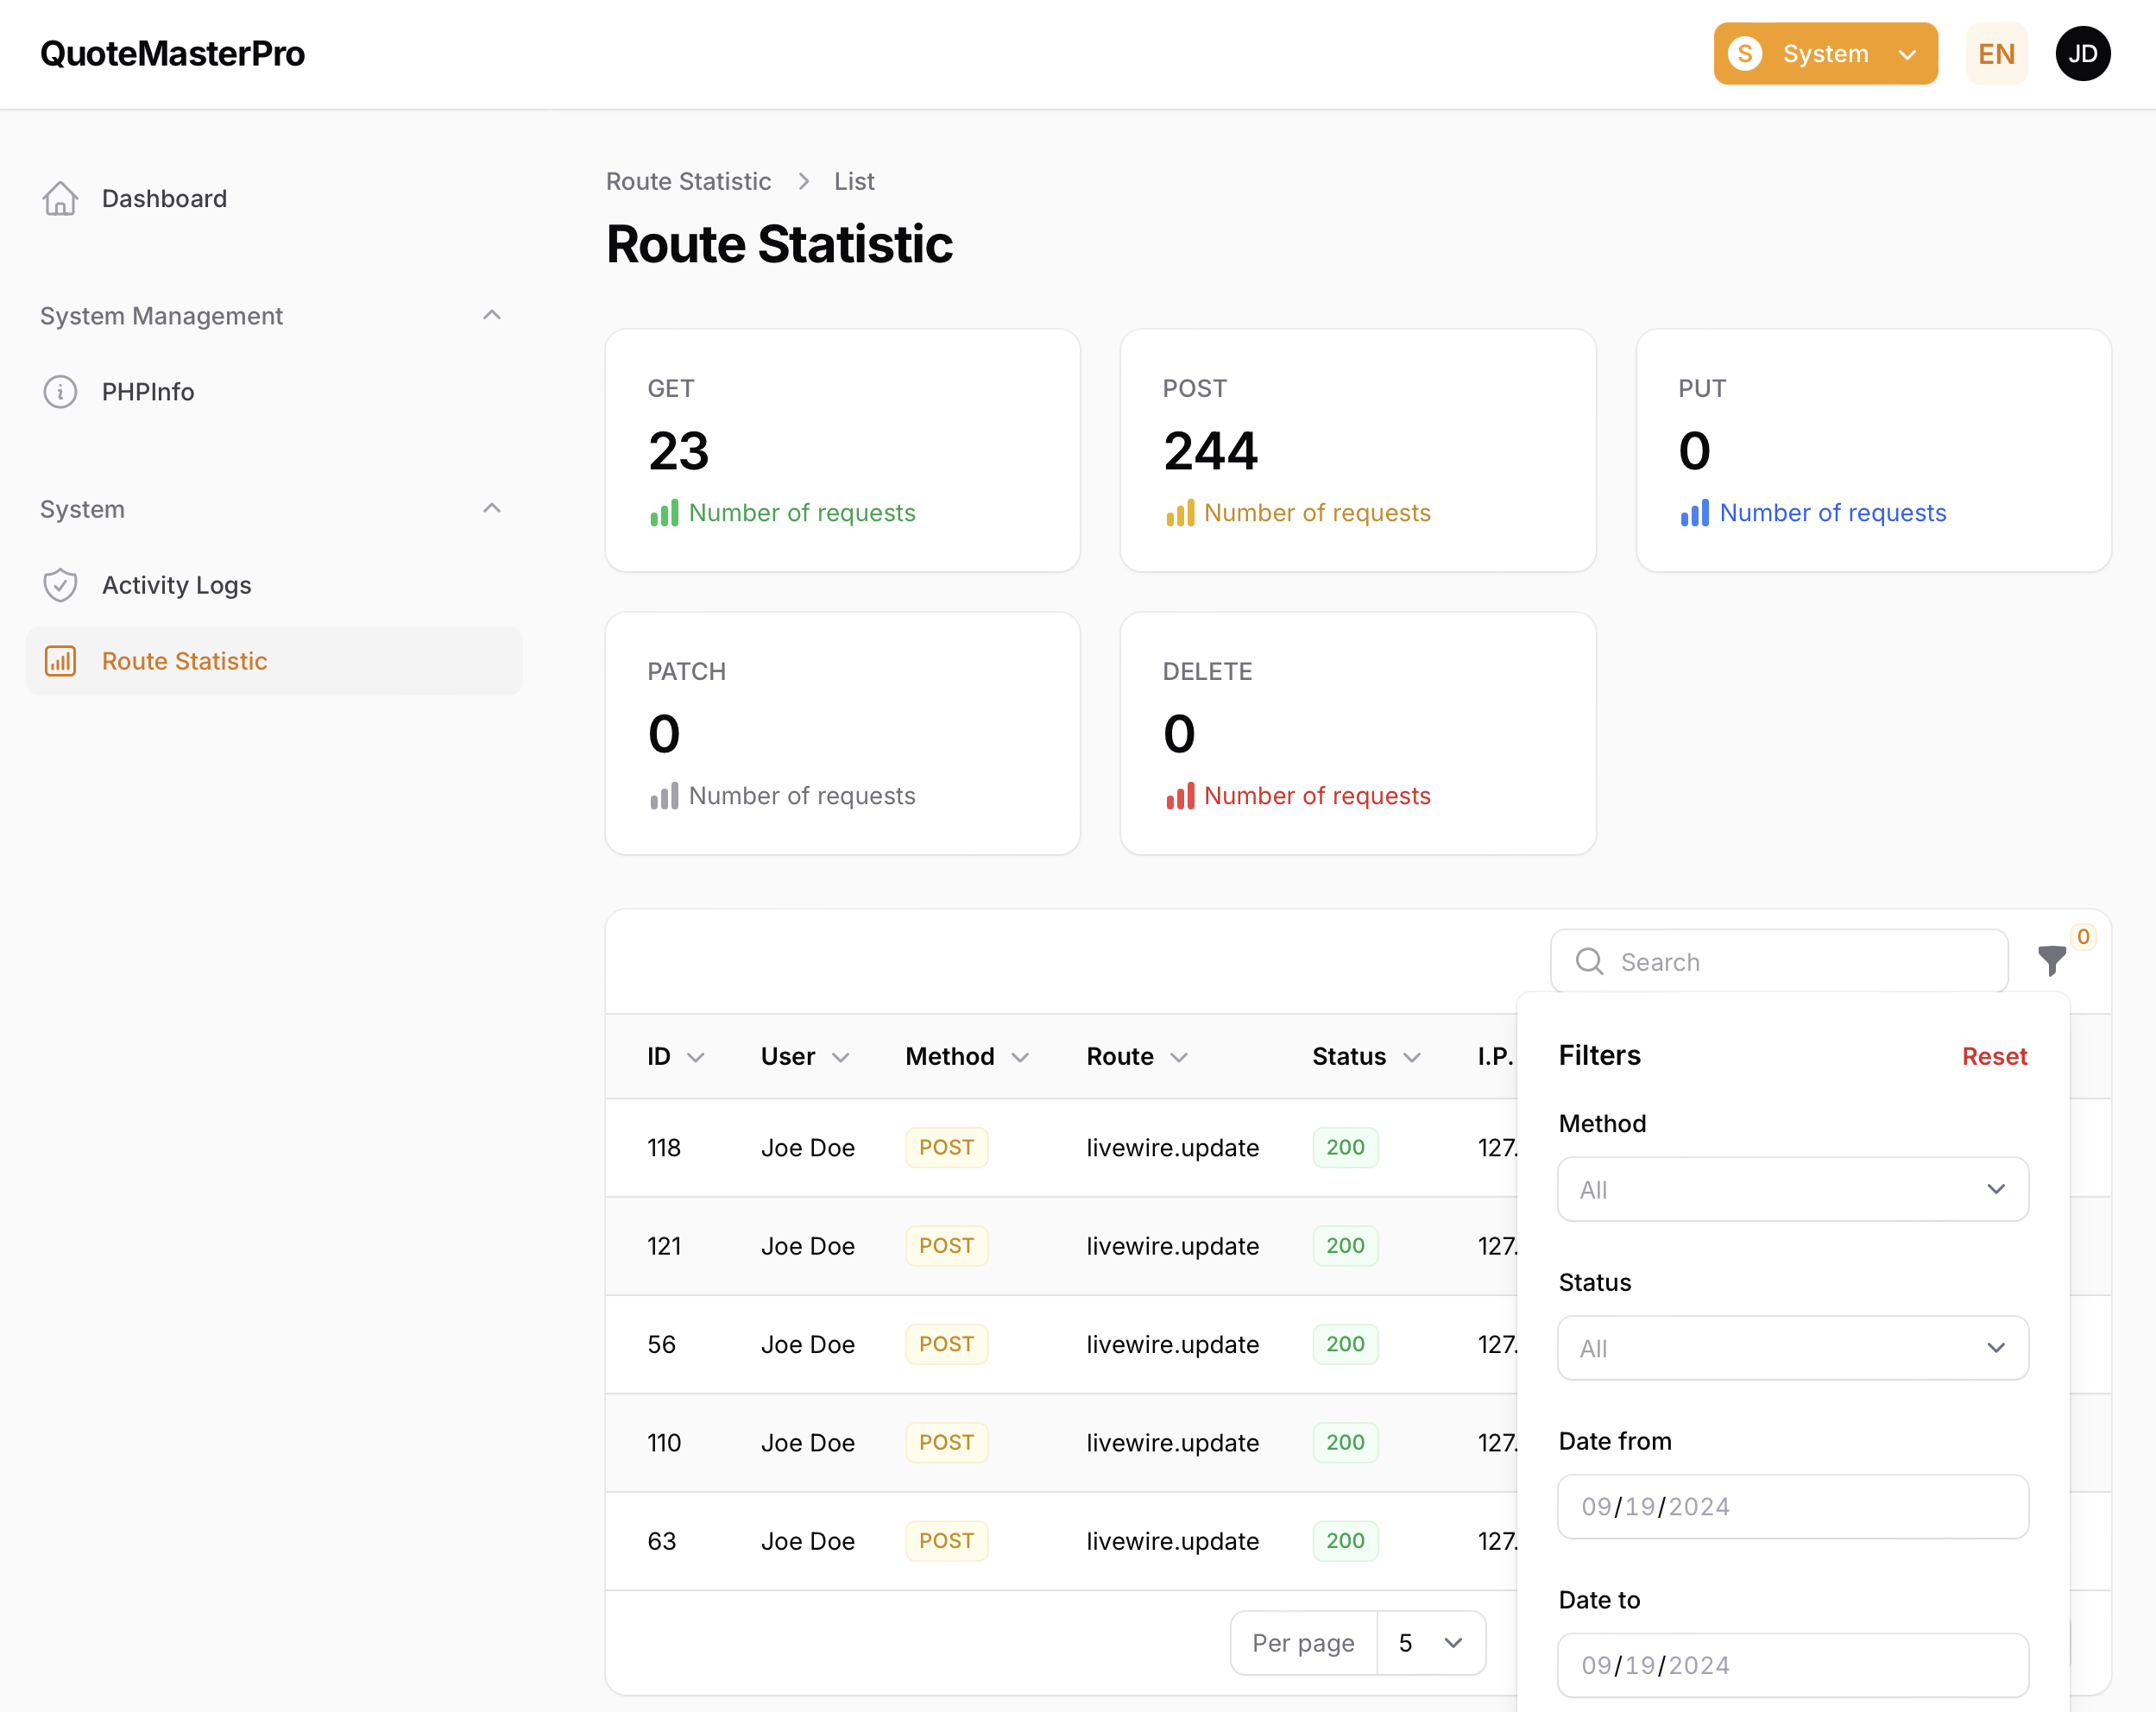The height and width of the screenshot is (1712, 2156).
Task: Click the PHPInfo info icon
Action: (60, 391)
